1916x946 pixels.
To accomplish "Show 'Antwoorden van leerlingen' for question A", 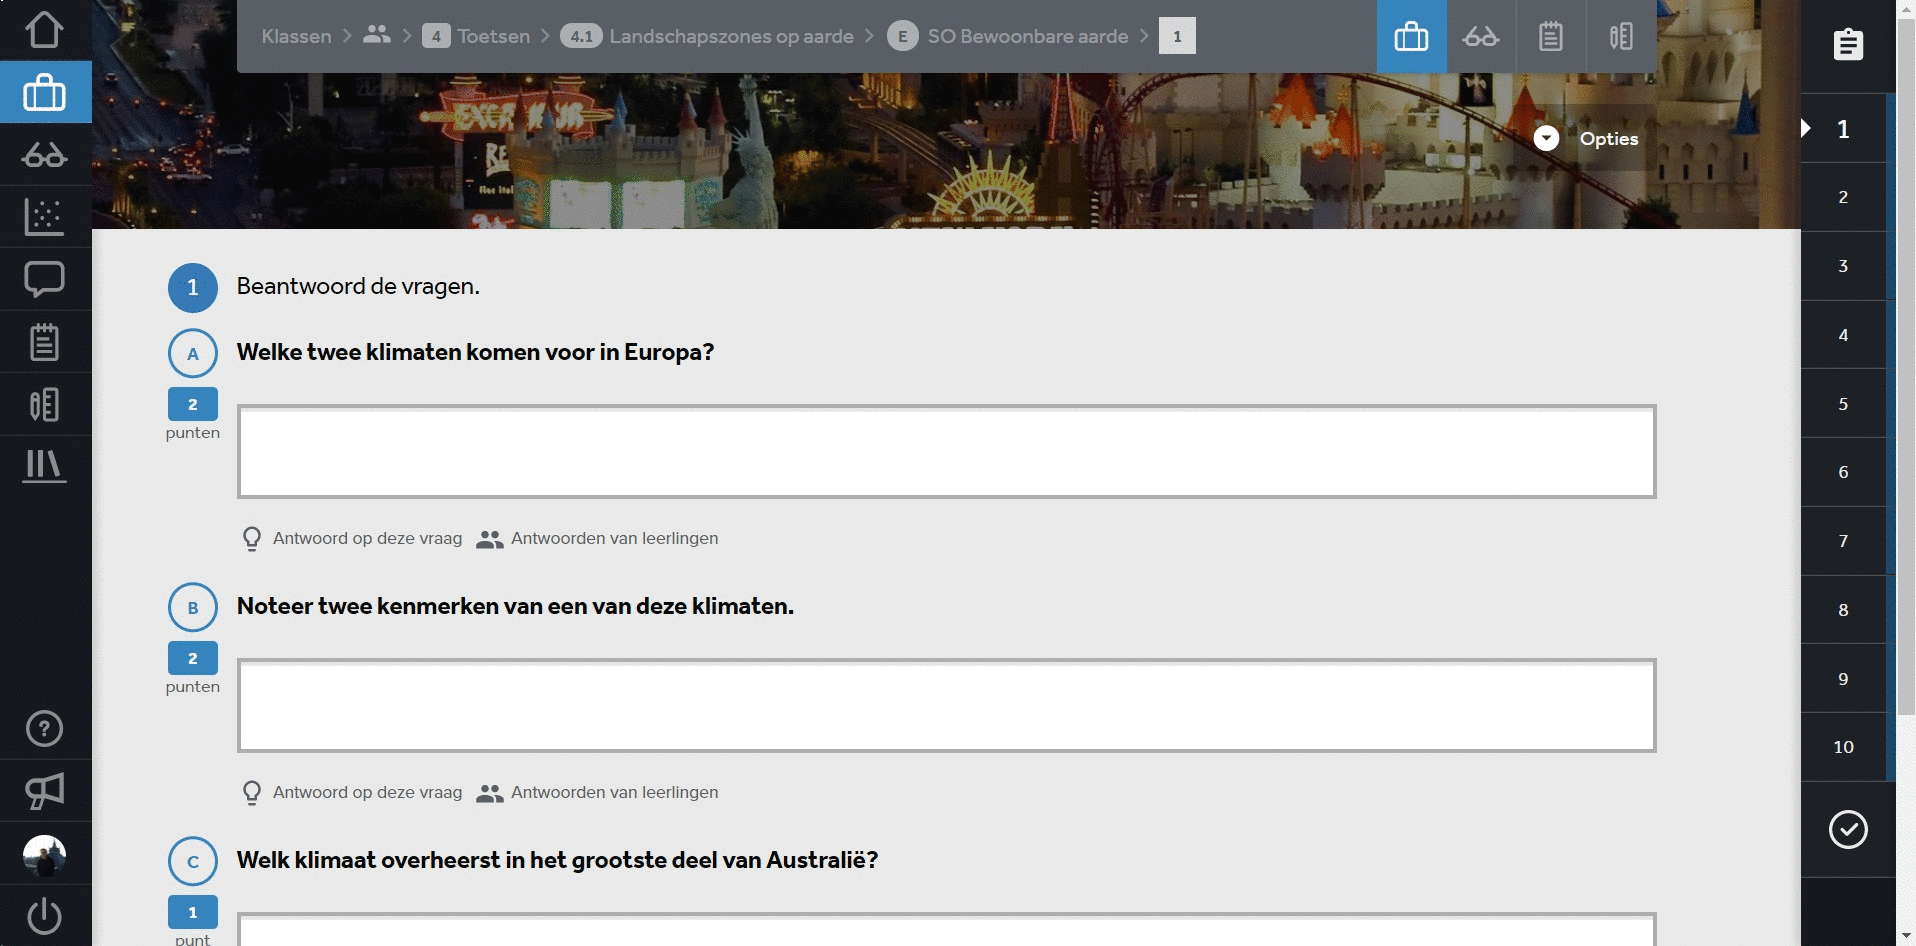I will (x=597, y=539).
